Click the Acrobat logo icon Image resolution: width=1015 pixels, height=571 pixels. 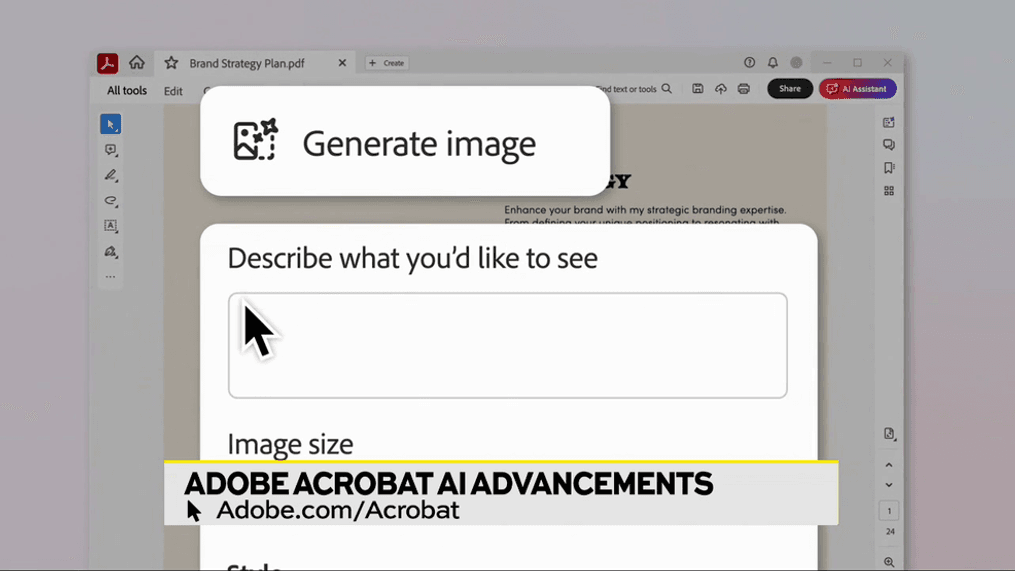(107, 63)
